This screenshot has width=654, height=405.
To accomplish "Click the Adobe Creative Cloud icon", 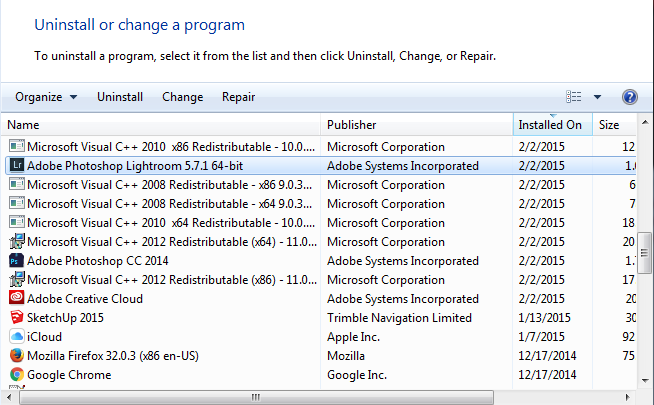I will click(x=17, y=297).
